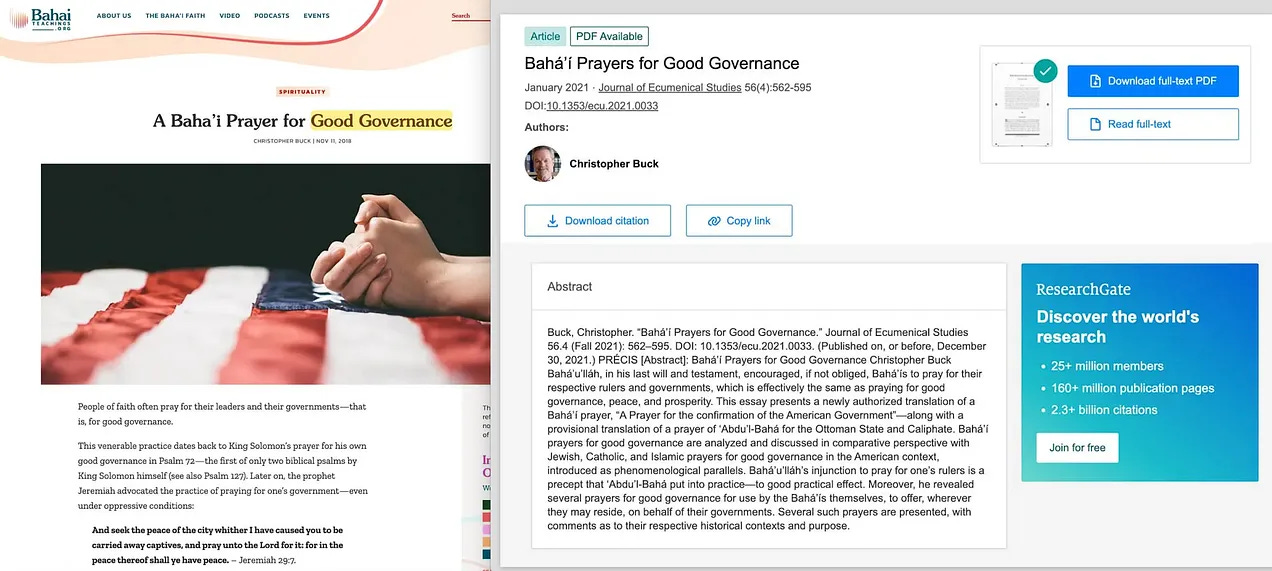Click the January 2021 publication date
This screenshot has height=571, width=1272.
[x=557, y=88]
